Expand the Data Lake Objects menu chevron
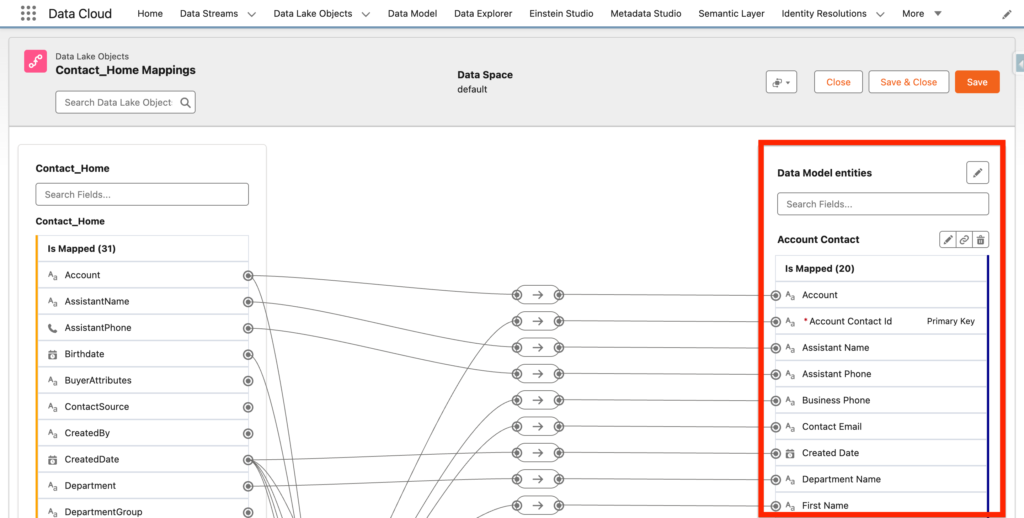The width and height of the screenshot is (1024, 518). [365, 15]
